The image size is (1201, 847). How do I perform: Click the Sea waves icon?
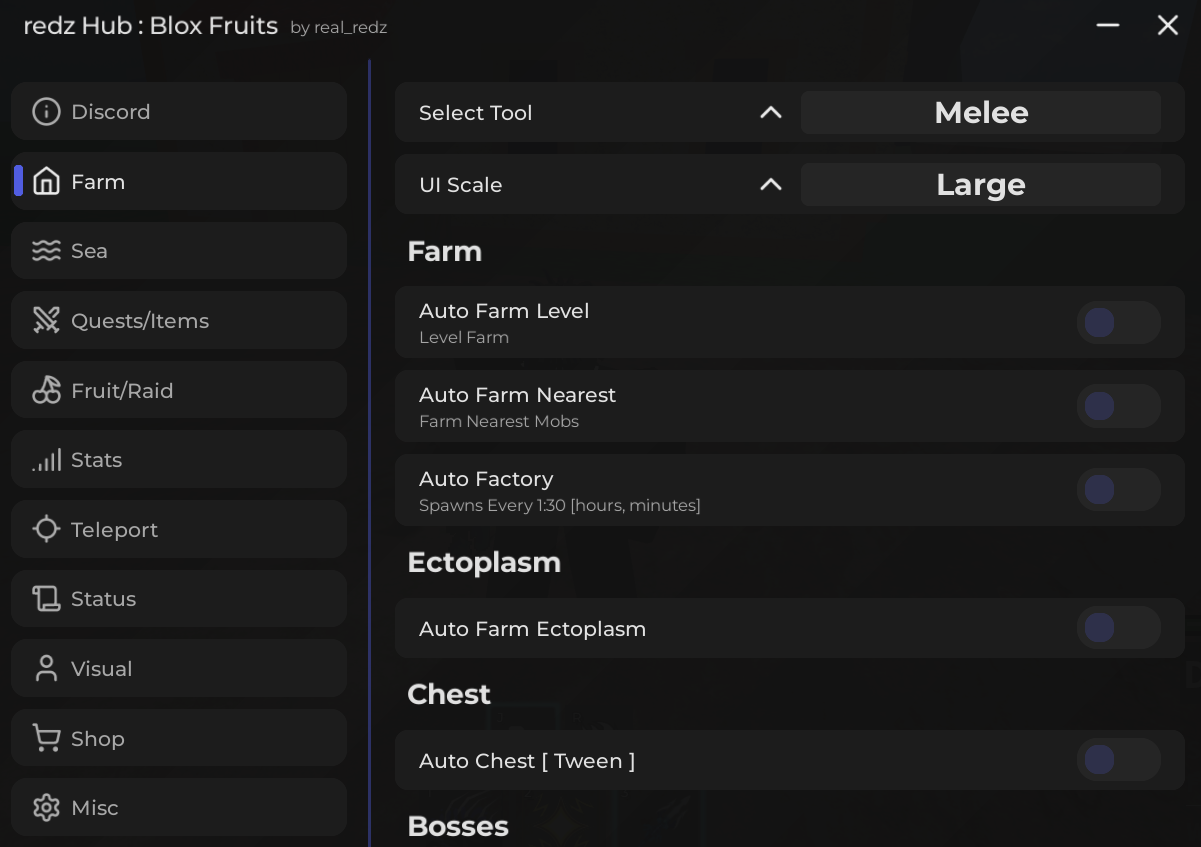click(x=46, y=251)
